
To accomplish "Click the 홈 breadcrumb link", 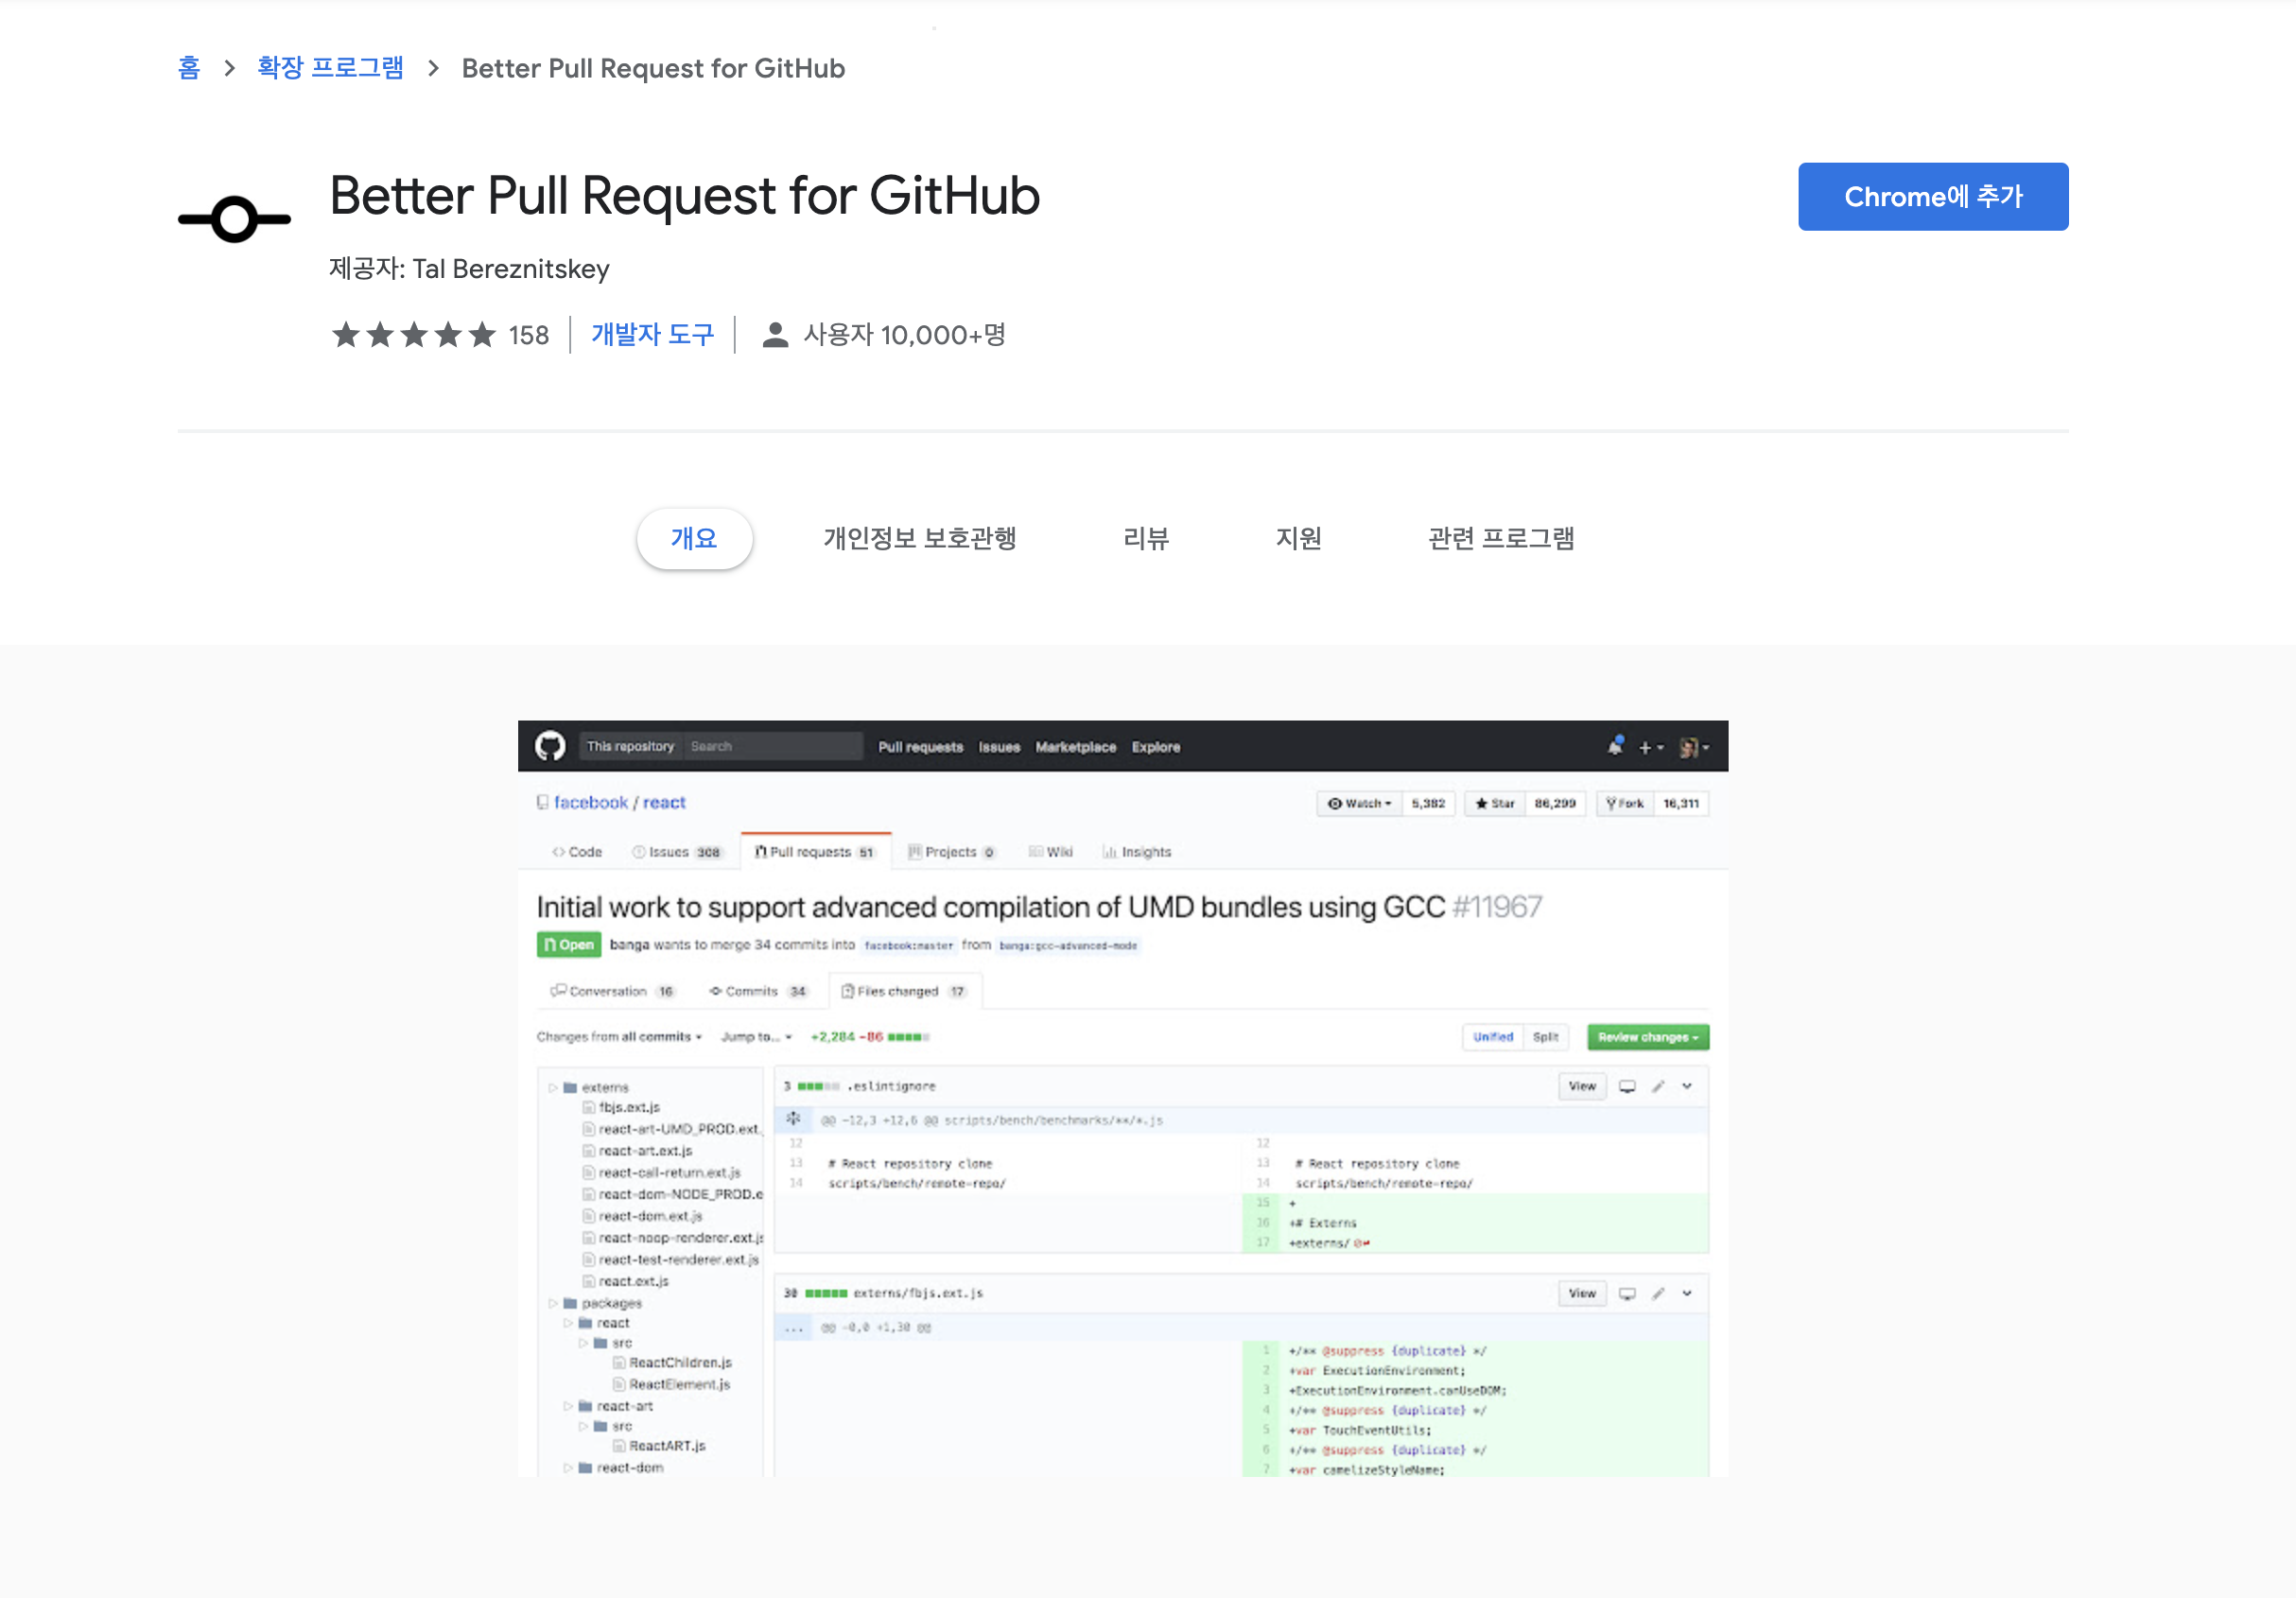I will 189,68.
